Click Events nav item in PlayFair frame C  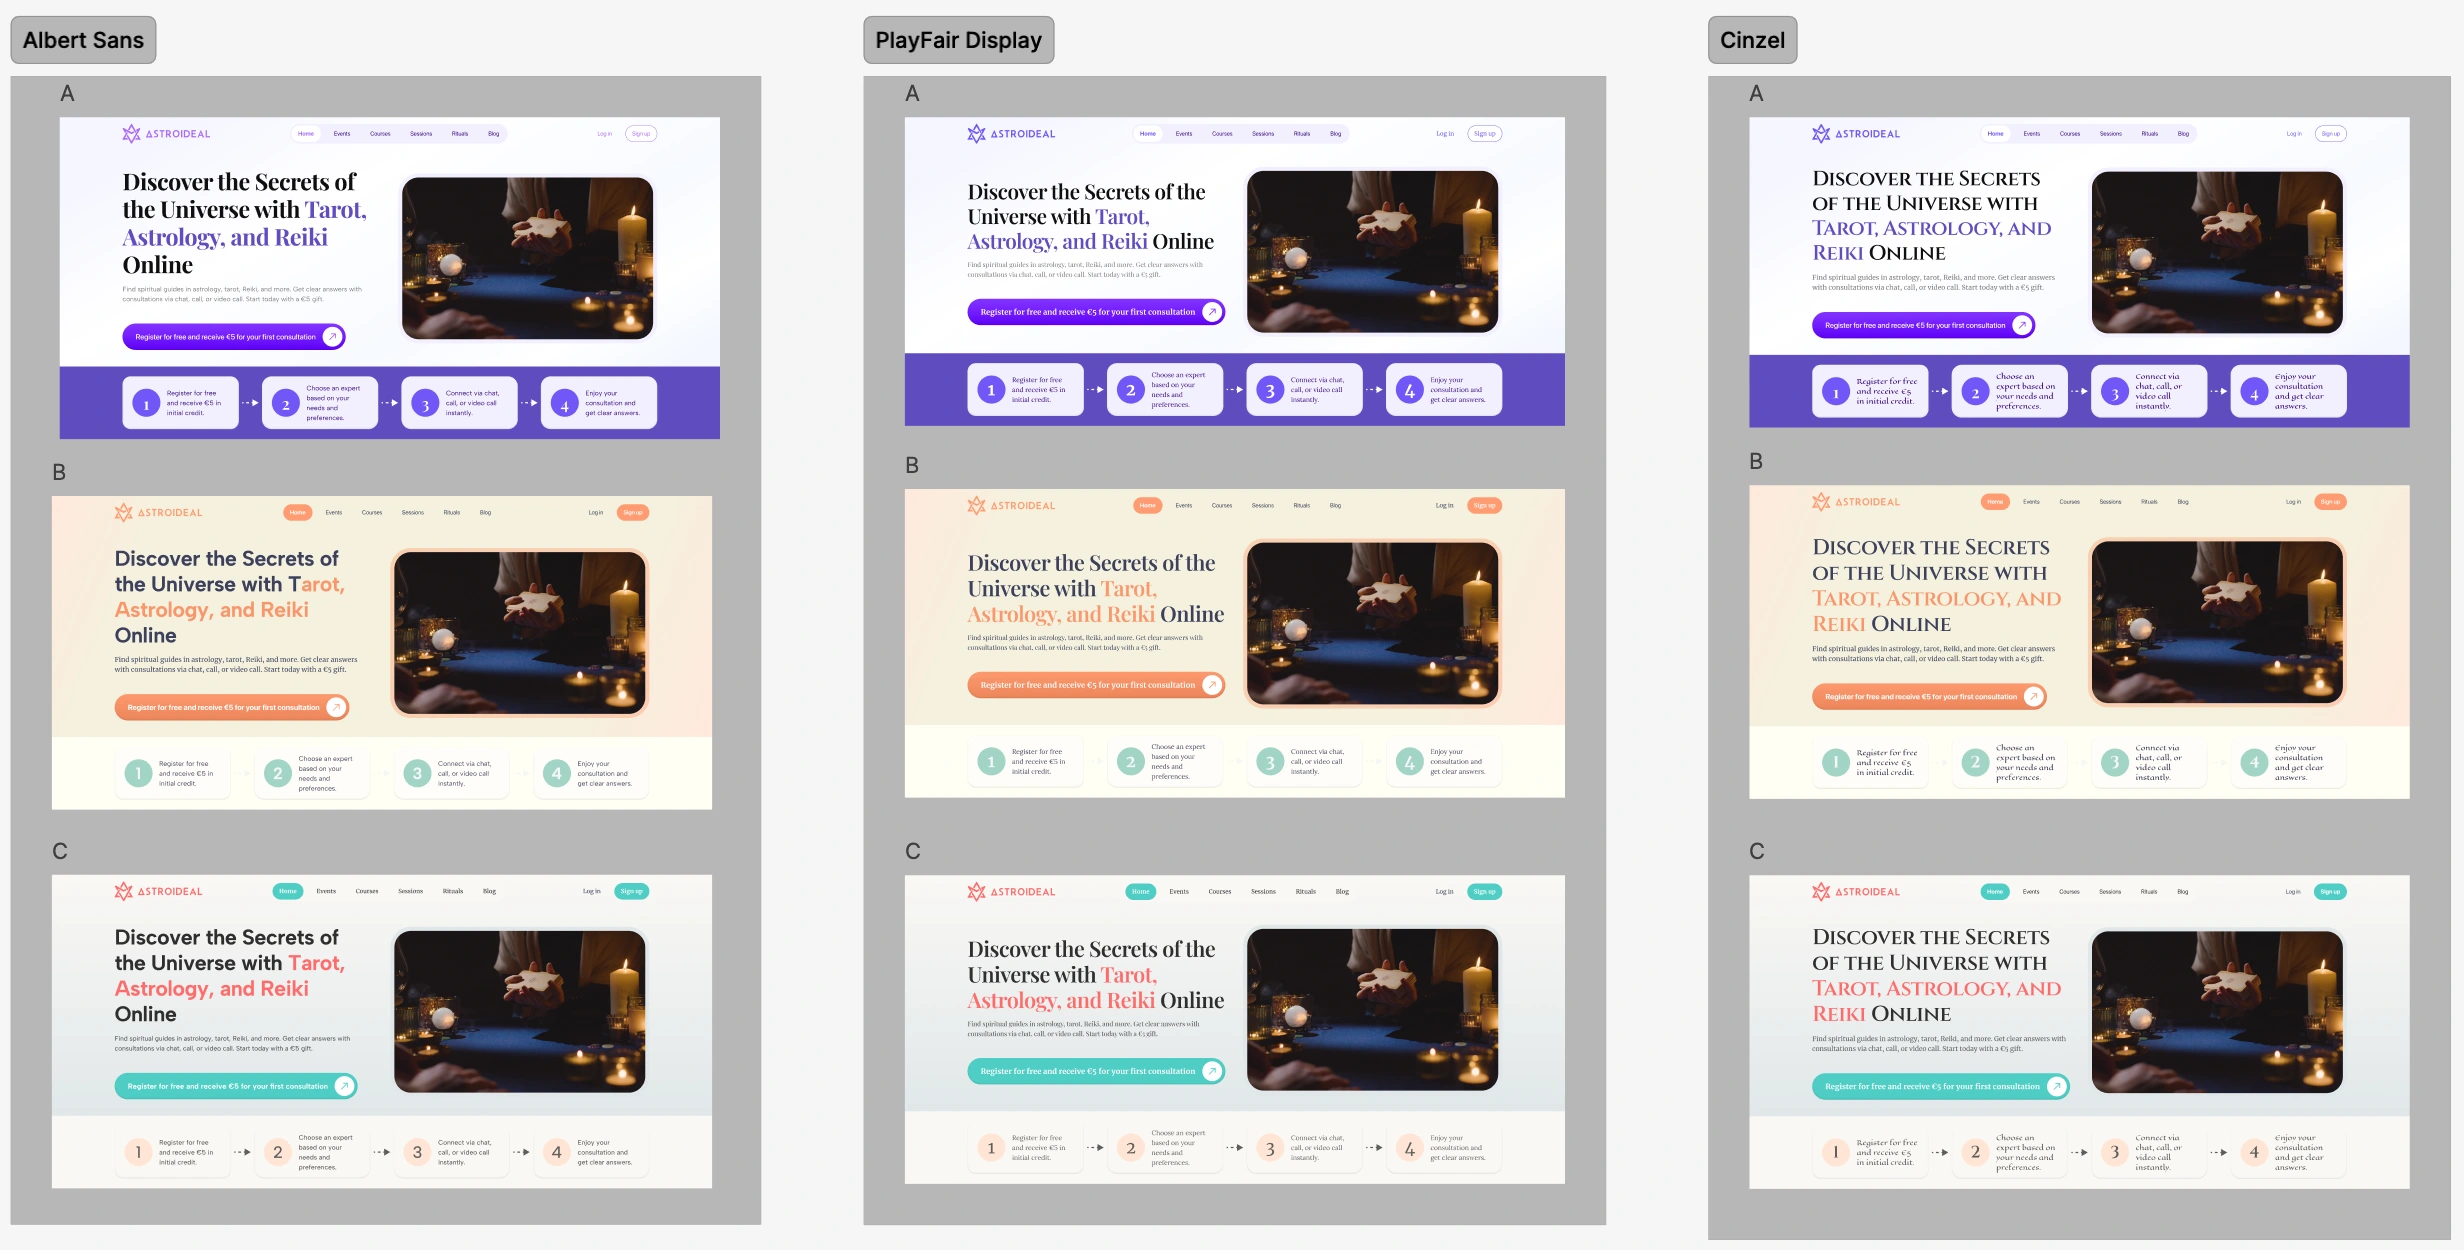[x=1179, y=891]
